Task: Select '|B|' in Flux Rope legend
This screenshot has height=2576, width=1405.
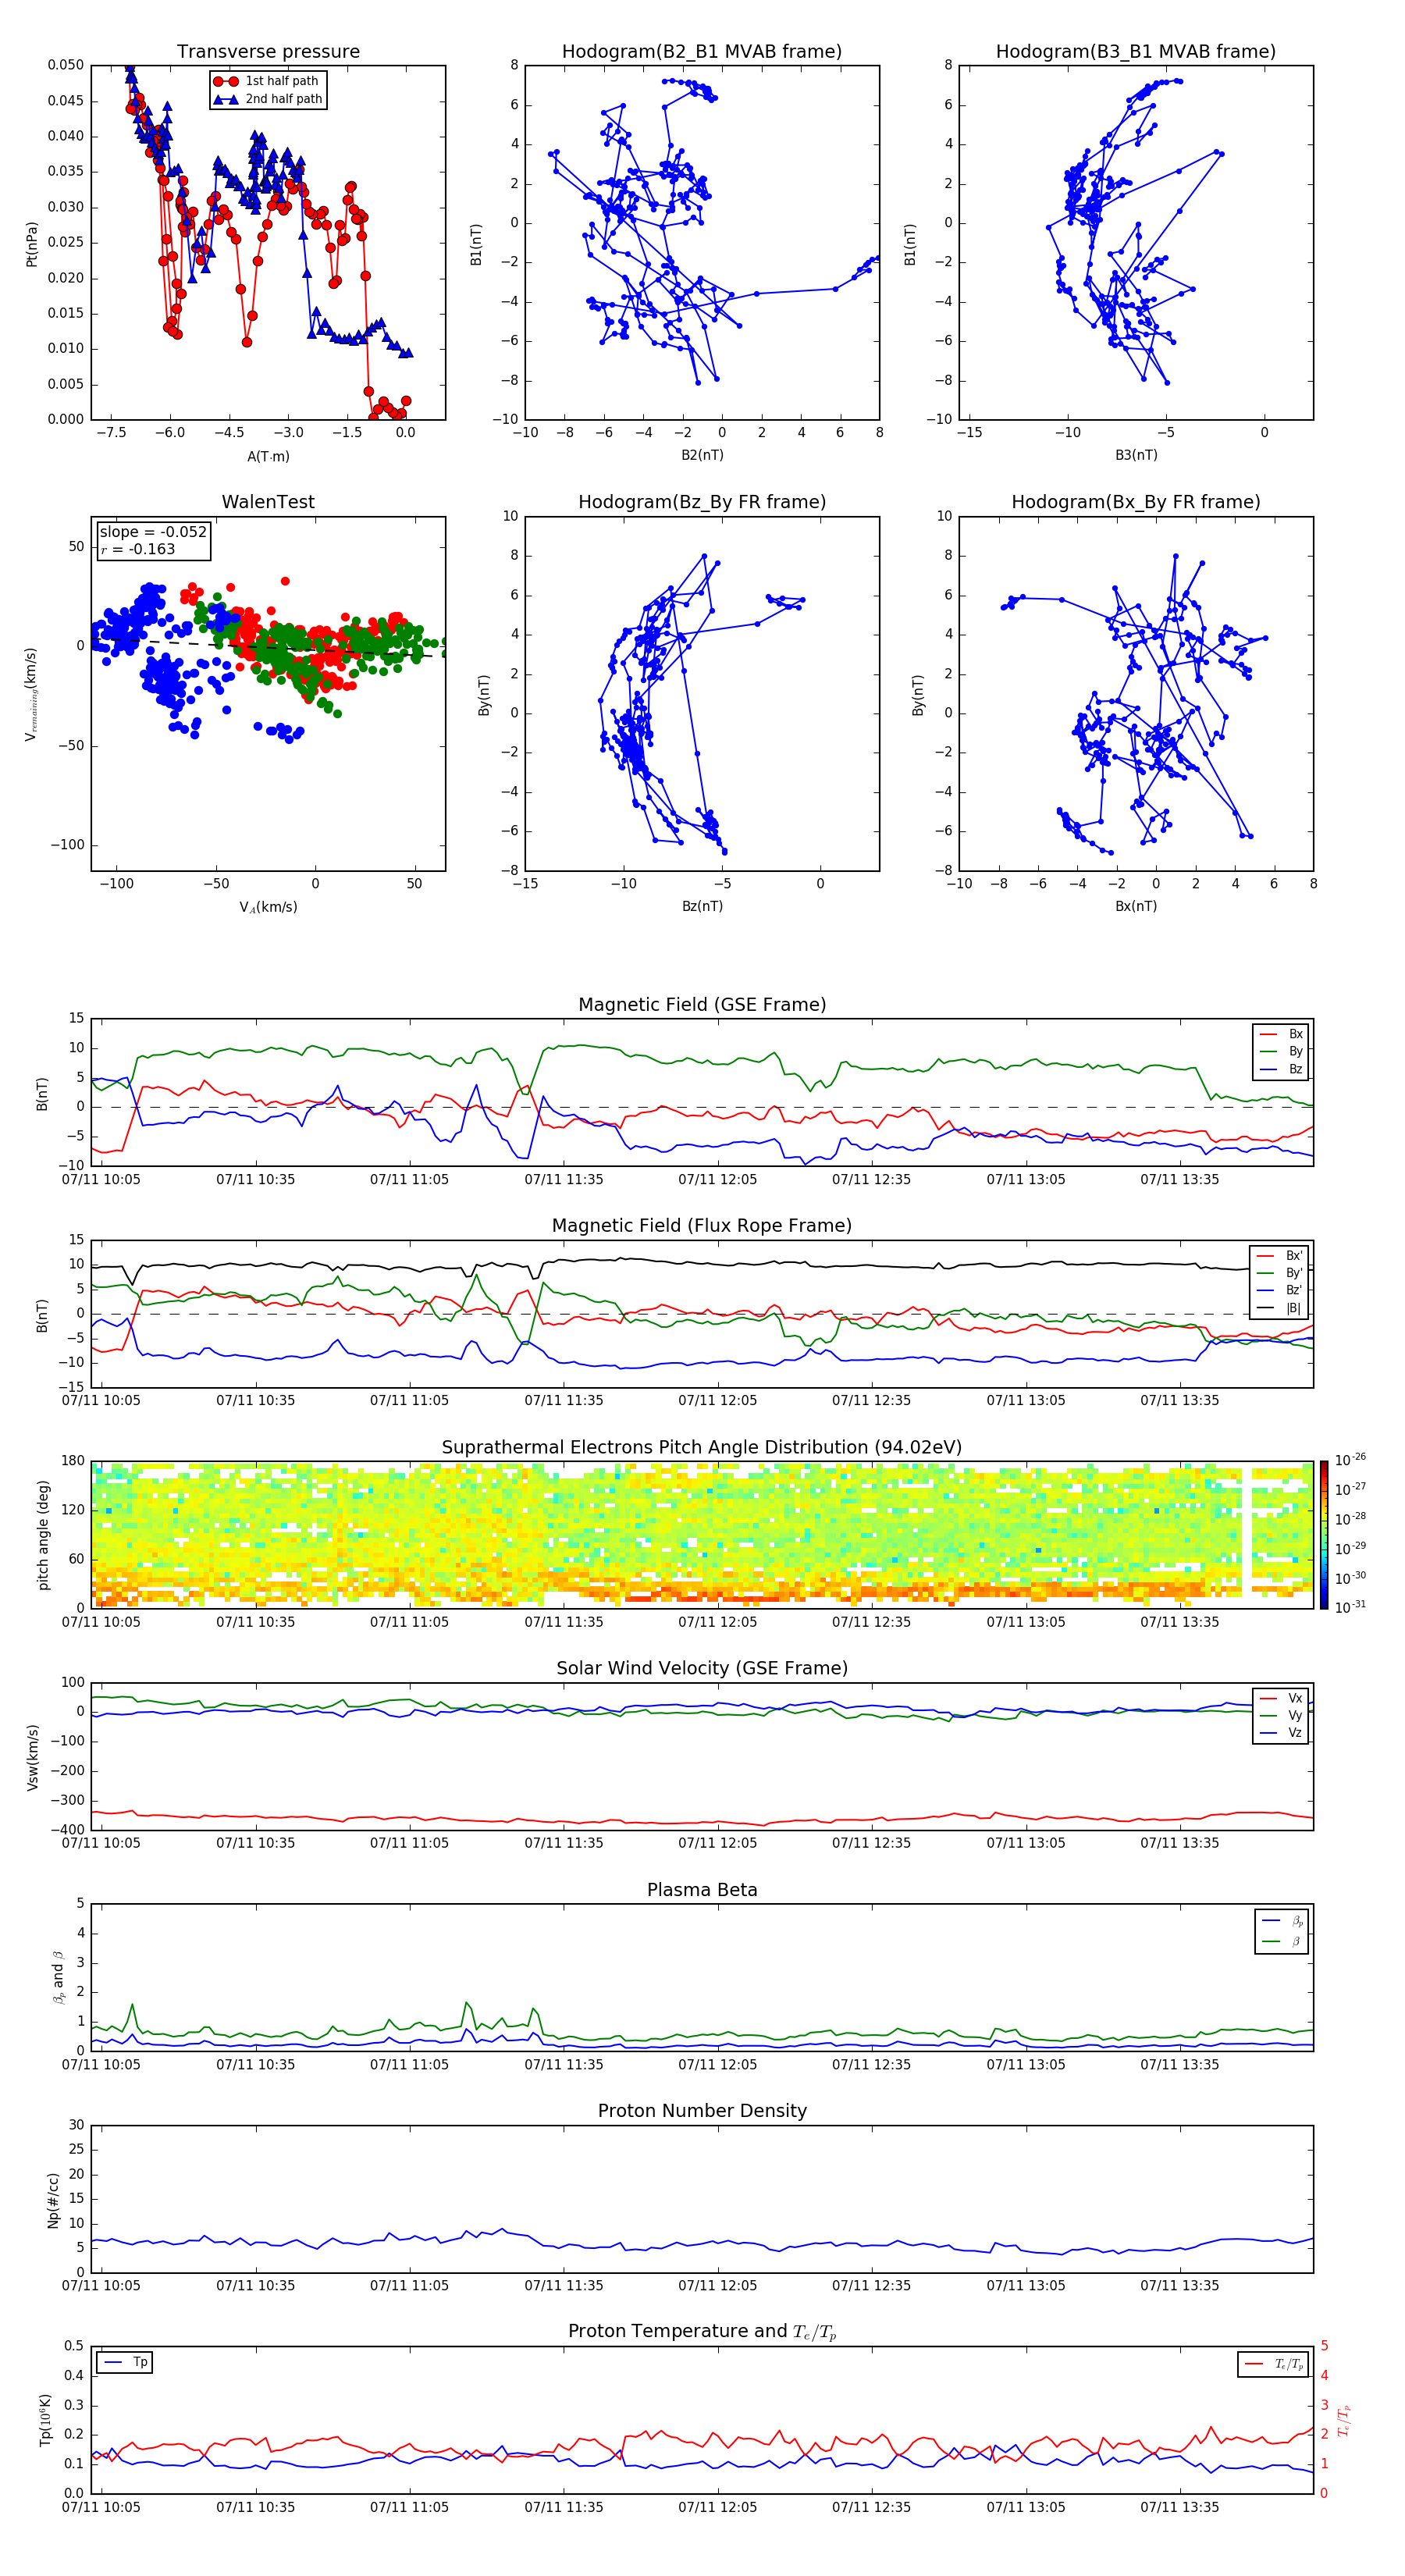Action: (1280, 1308)
